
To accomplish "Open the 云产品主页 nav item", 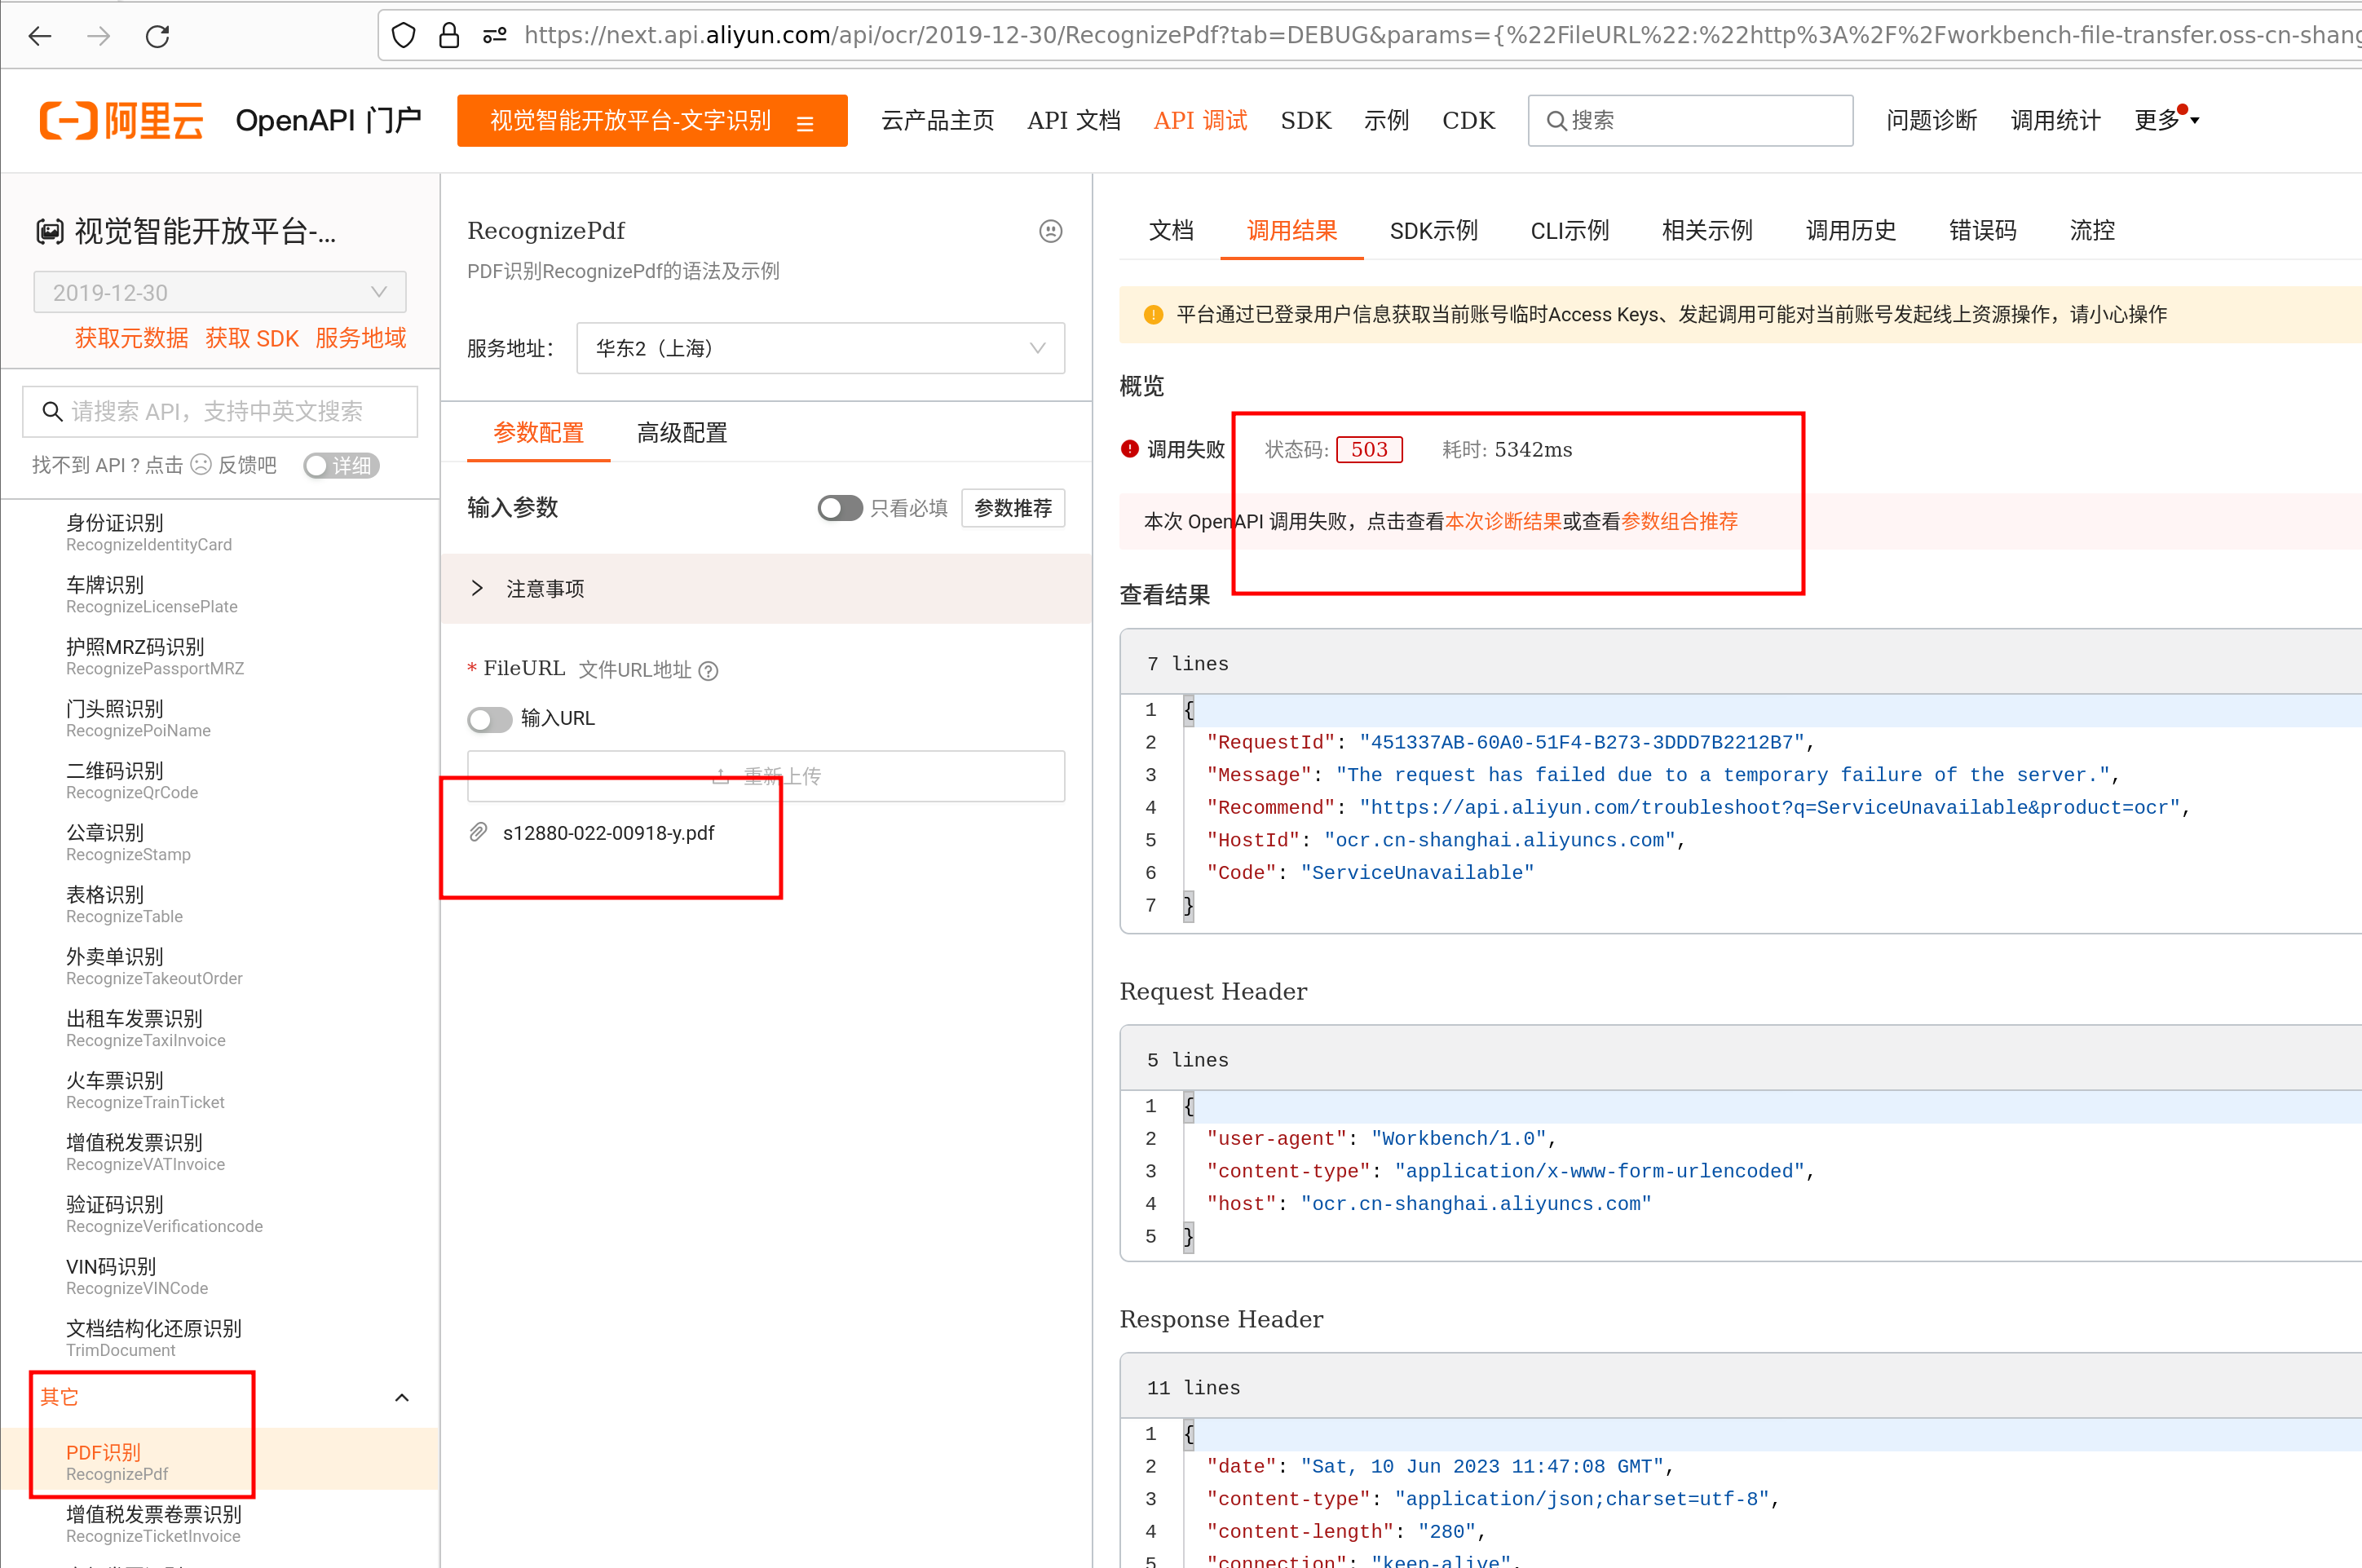I will pyautogui.click(x=937, y=121).
